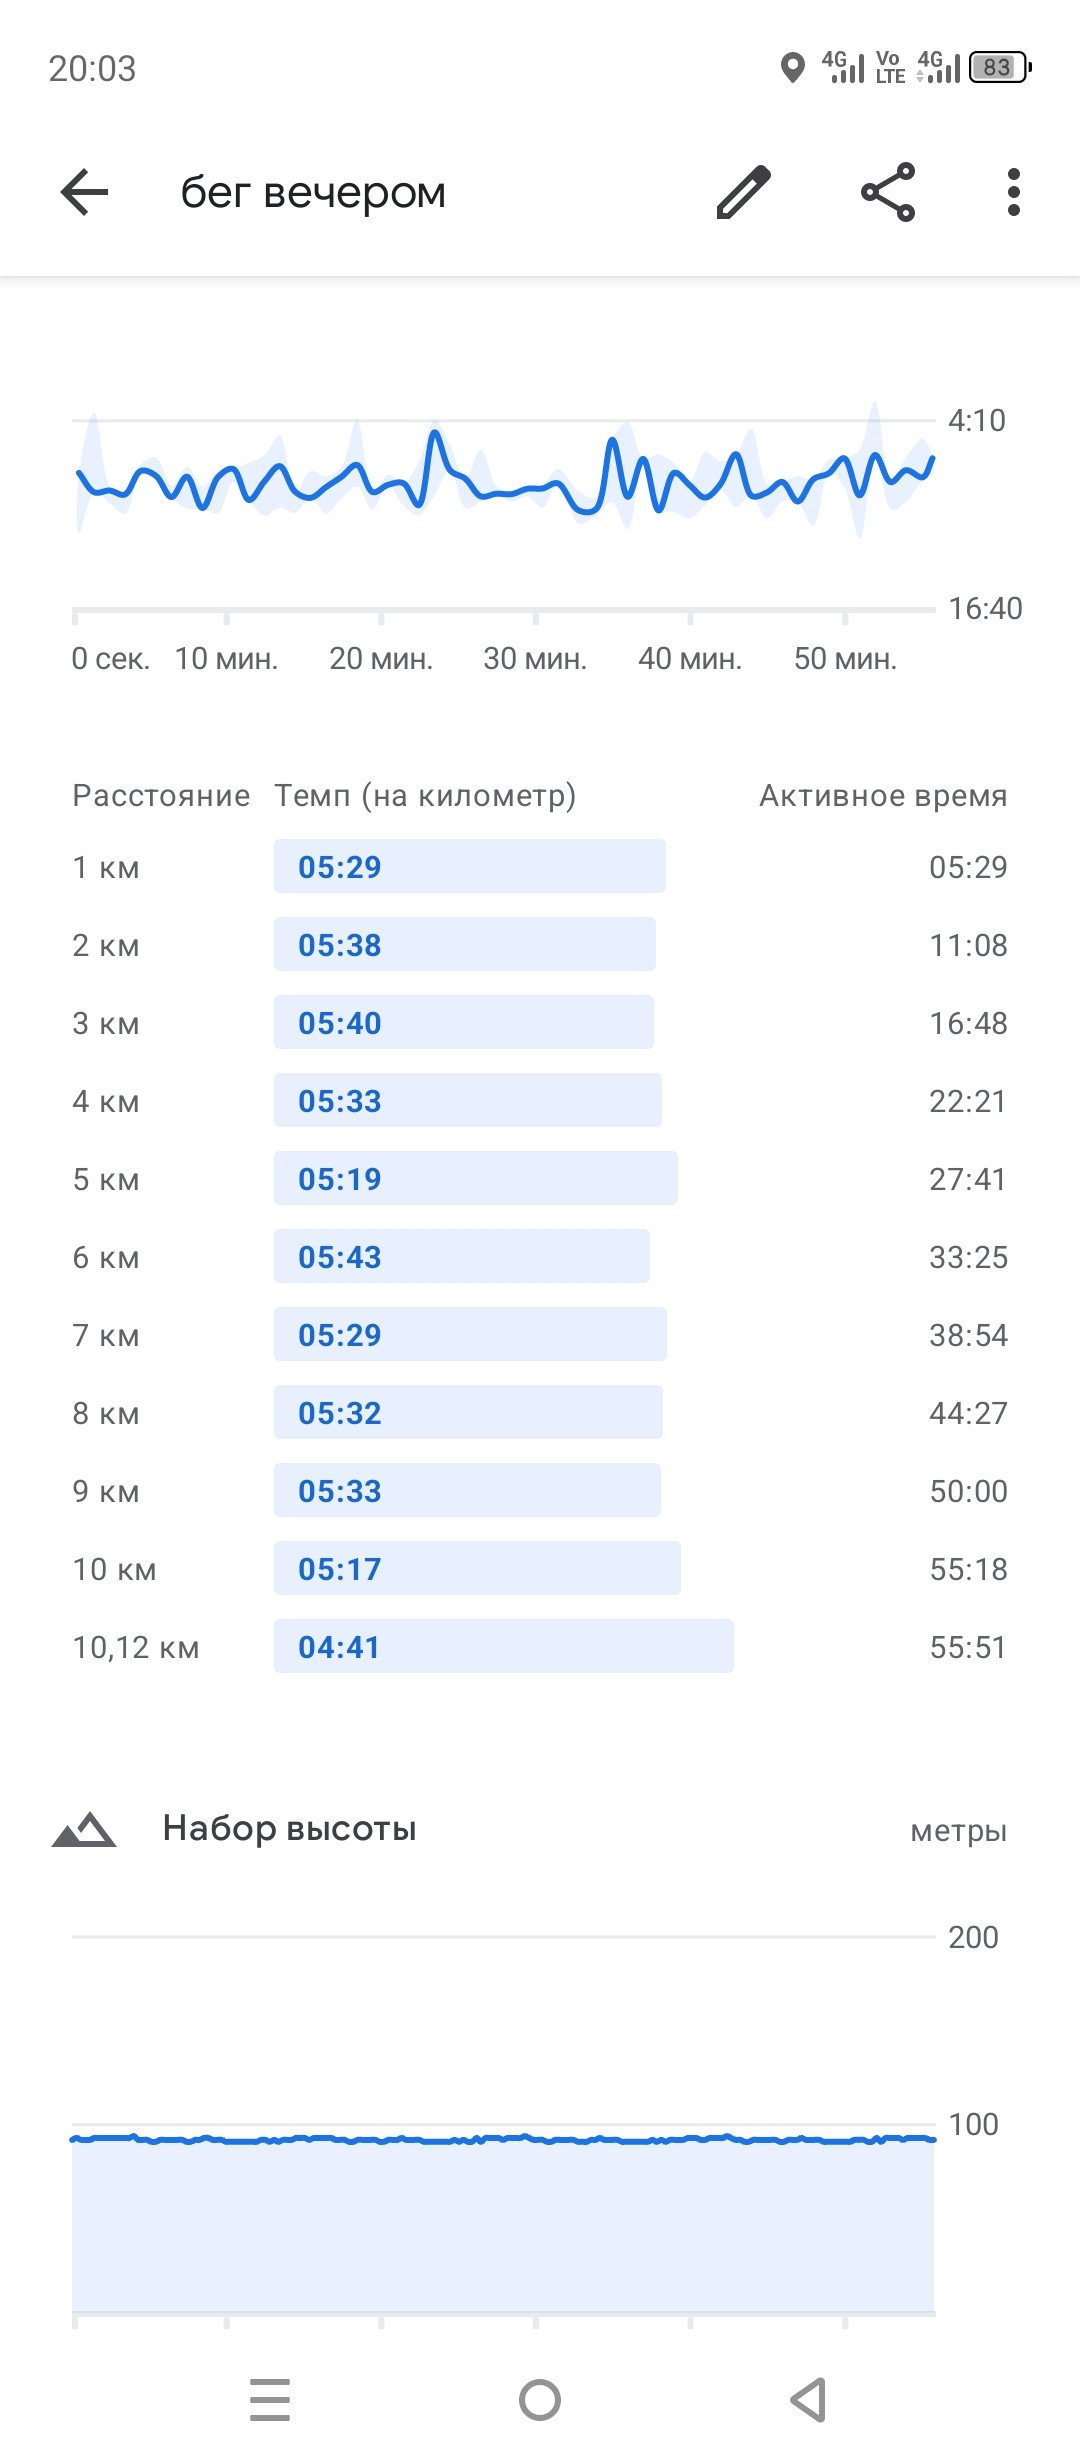Tap the Активное время column header
Screen dimensions: 1080x2460
coord(883,796)
